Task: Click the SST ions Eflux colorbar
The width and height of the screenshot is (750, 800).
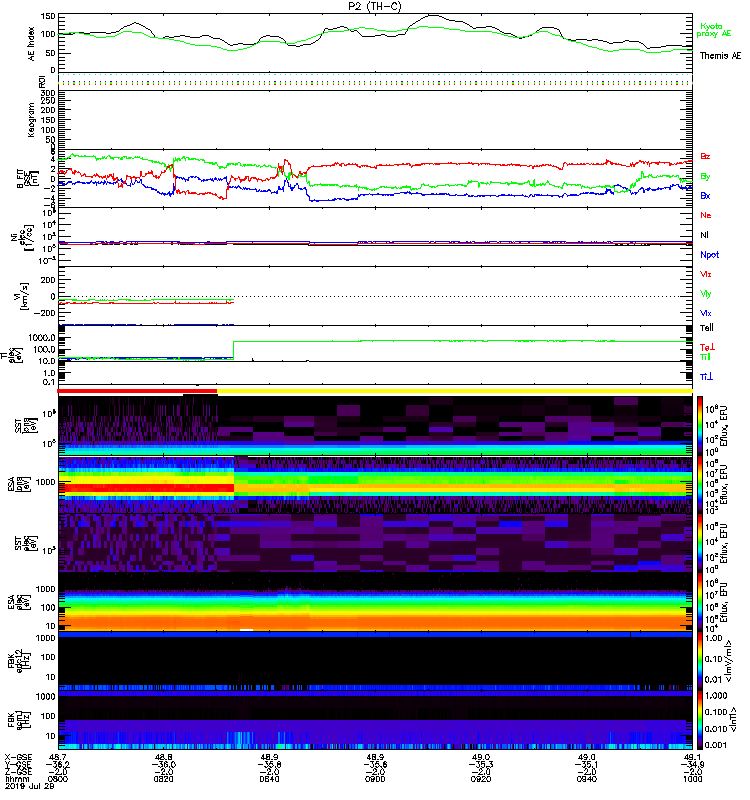Action: (x=700, y=426)
